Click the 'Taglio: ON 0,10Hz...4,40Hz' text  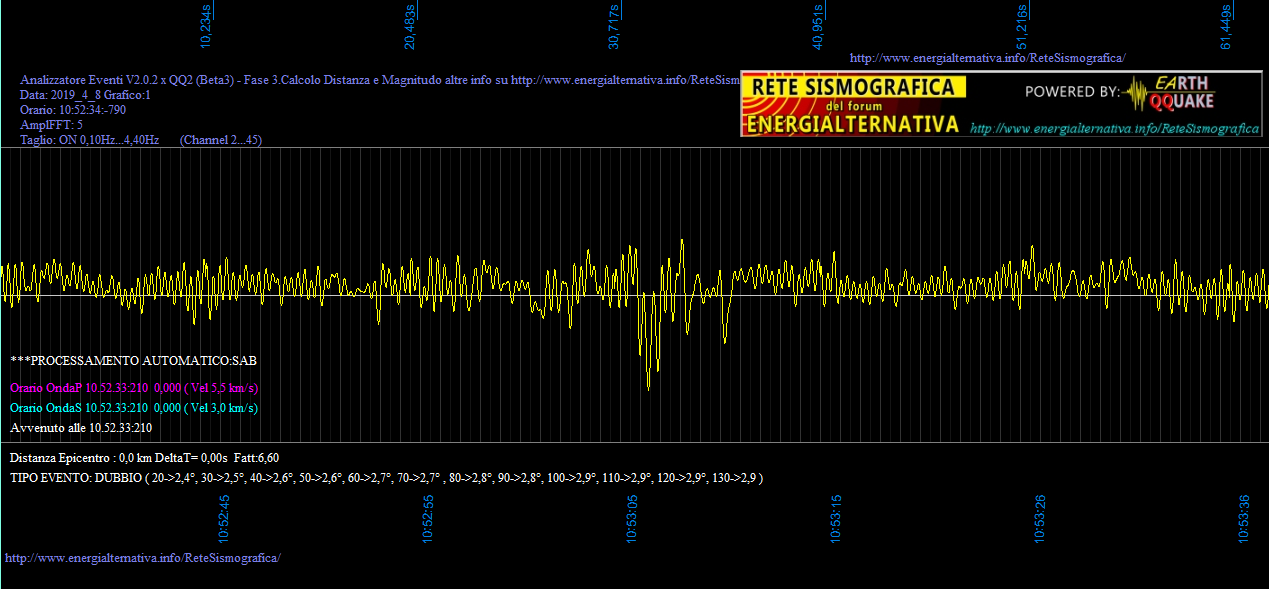(90, 140)
